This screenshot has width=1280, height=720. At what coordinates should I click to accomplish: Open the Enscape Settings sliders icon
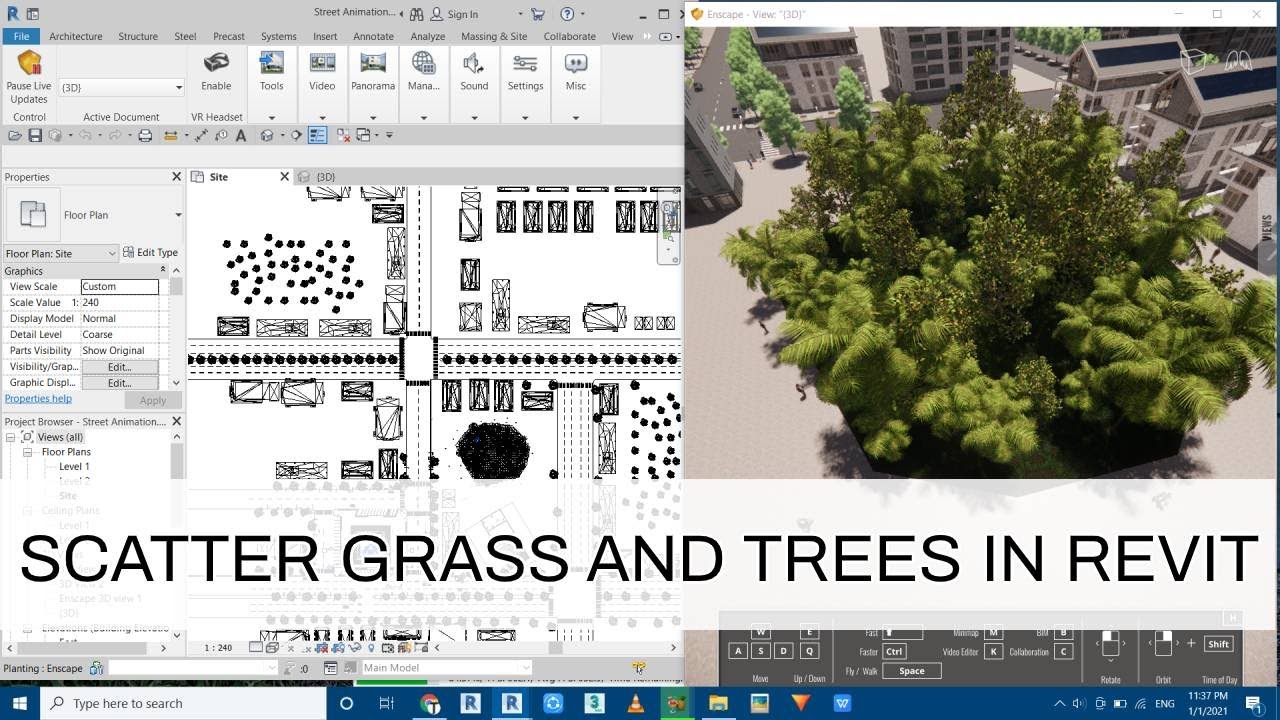[525, 63]
